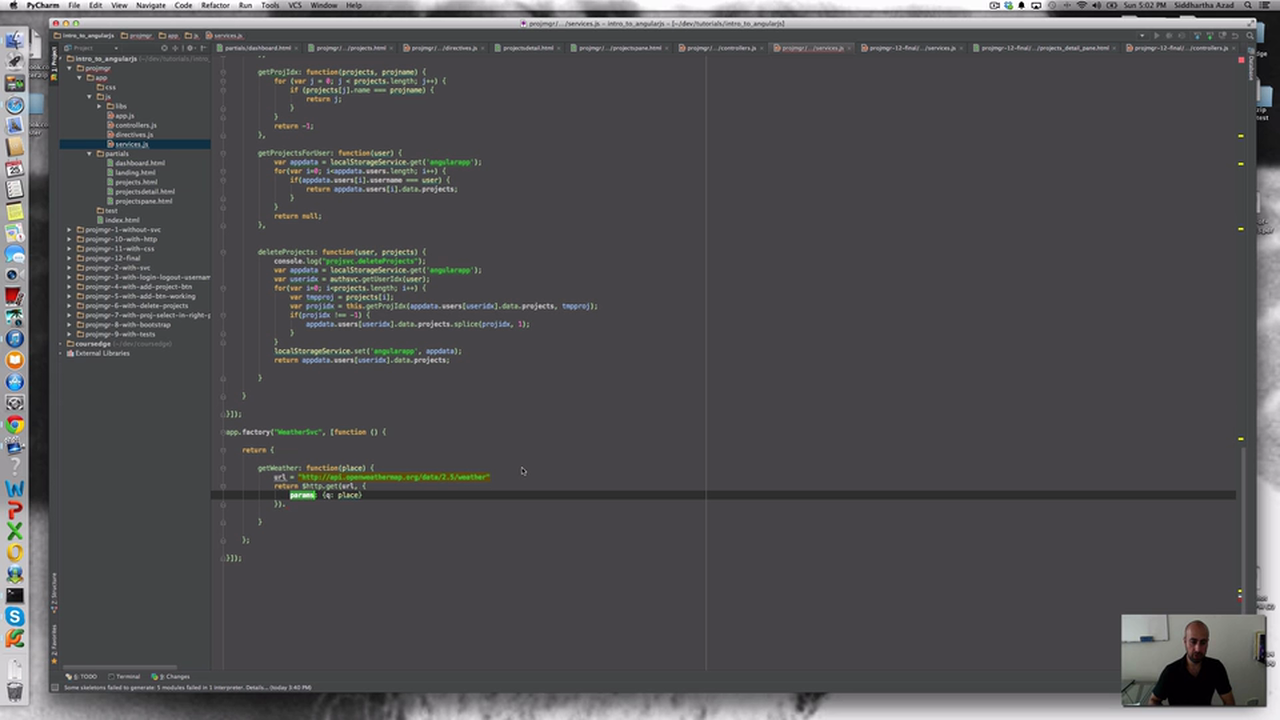
Task: Open the Terminal tool window button
Action: click(x=124, y=677)
